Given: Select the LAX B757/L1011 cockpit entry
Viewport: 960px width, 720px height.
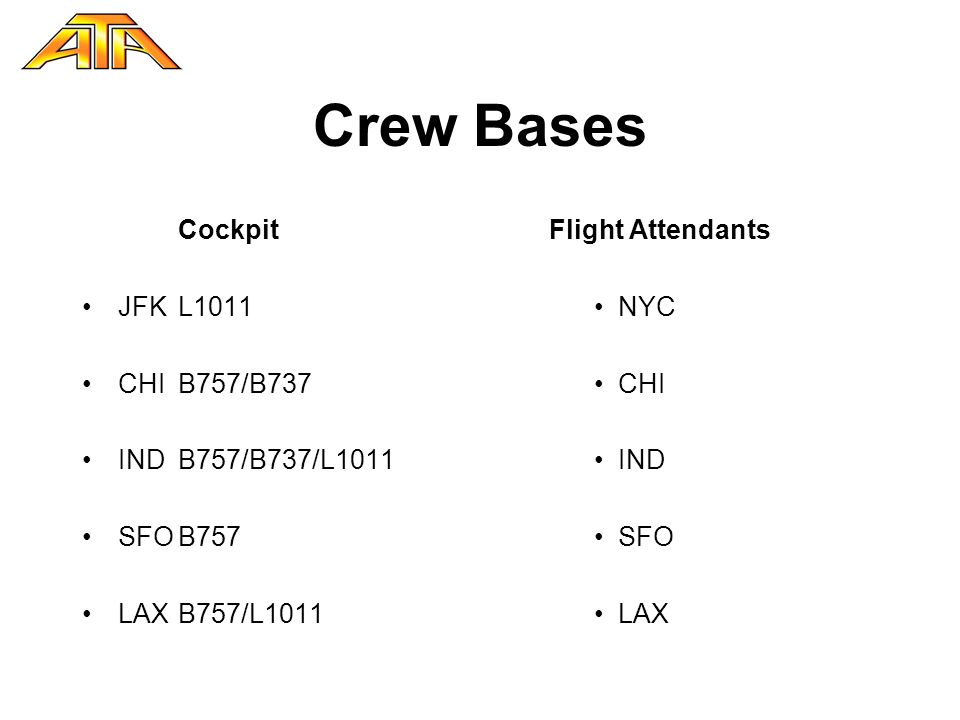Looking at the screenshot, I should click(220, 613).
